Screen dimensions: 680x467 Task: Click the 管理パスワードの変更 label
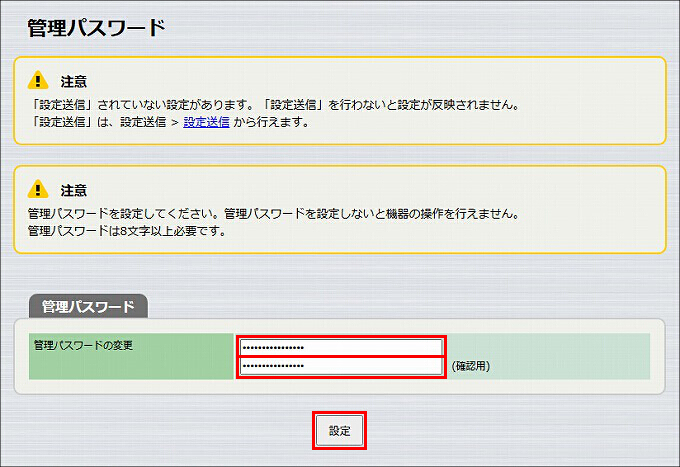coord(83,345)
